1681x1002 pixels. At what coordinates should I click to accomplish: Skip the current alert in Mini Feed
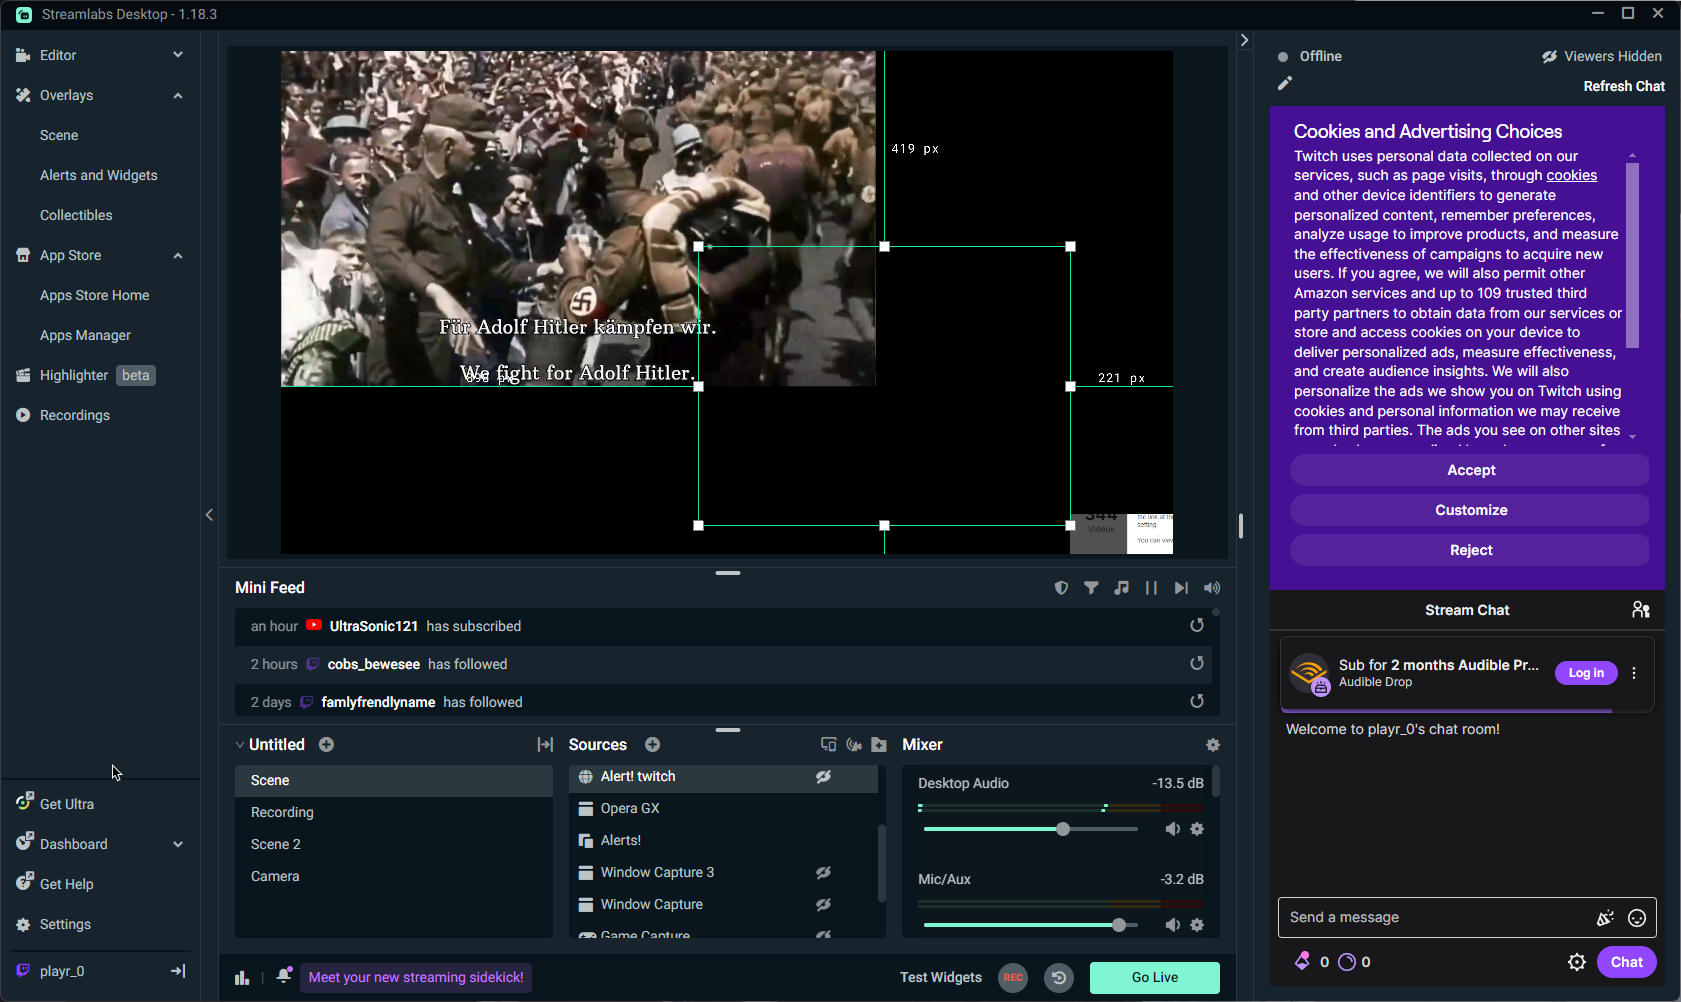click(1182, 588)
